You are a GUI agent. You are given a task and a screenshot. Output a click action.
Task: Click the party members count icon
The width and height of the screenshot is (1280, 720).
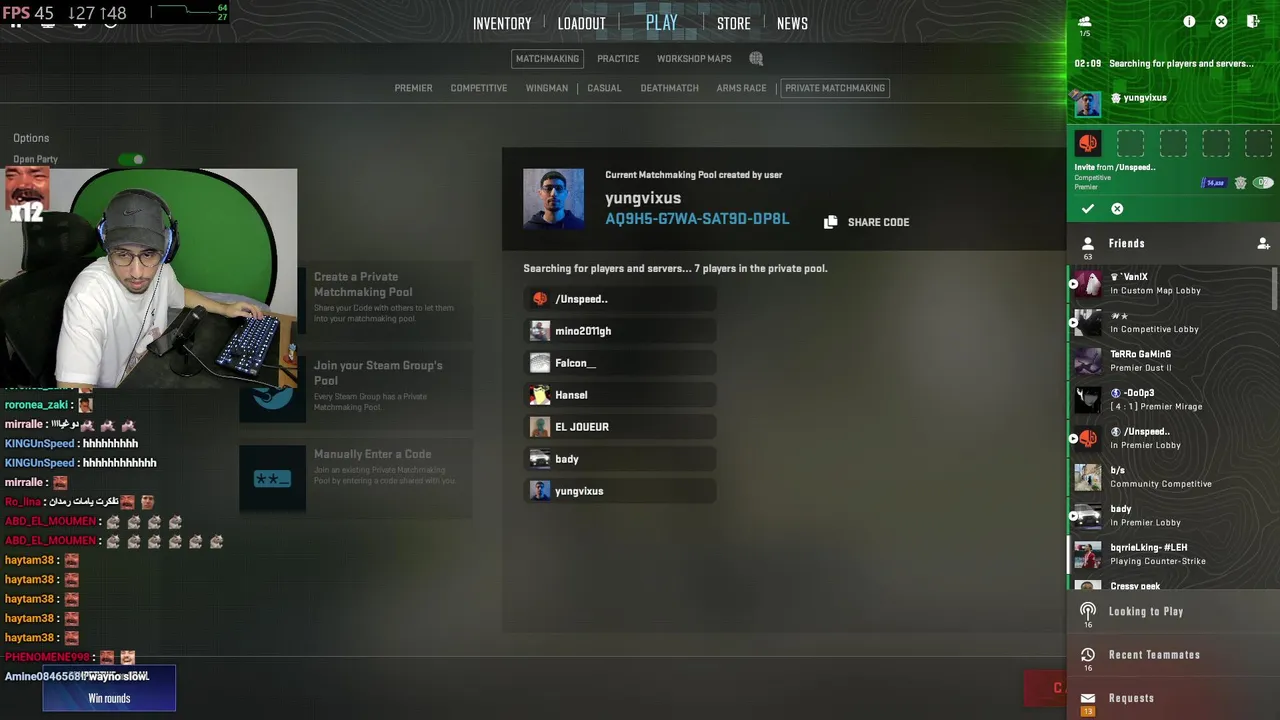click(x=1085, y=21)
